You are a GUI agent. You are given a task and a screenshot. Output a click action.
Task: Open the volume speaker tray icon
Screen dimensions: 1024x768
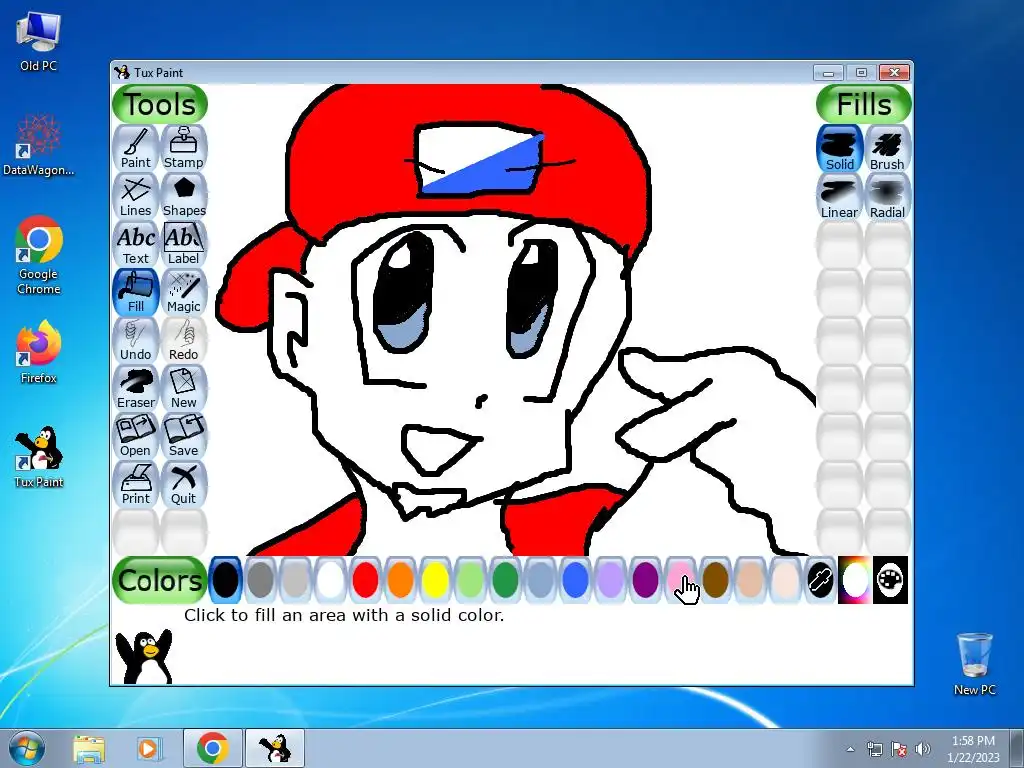click(923, 749)
